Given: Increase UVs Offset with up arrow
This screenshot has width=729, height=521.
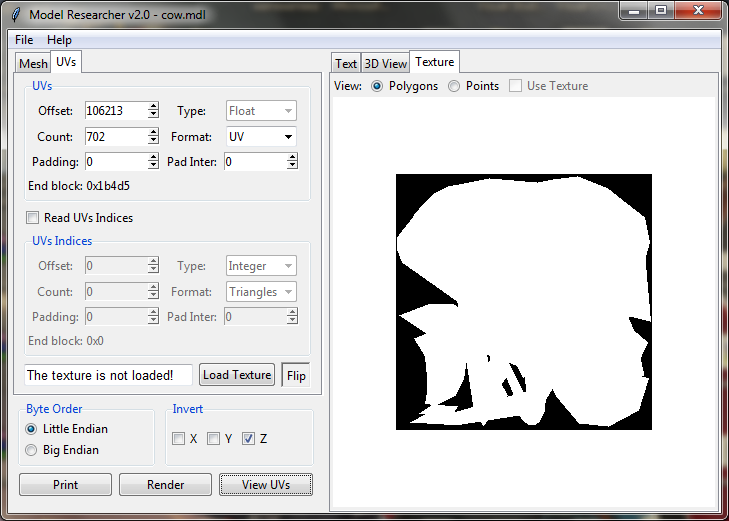Looking at the screenshot, I should 153,106.
